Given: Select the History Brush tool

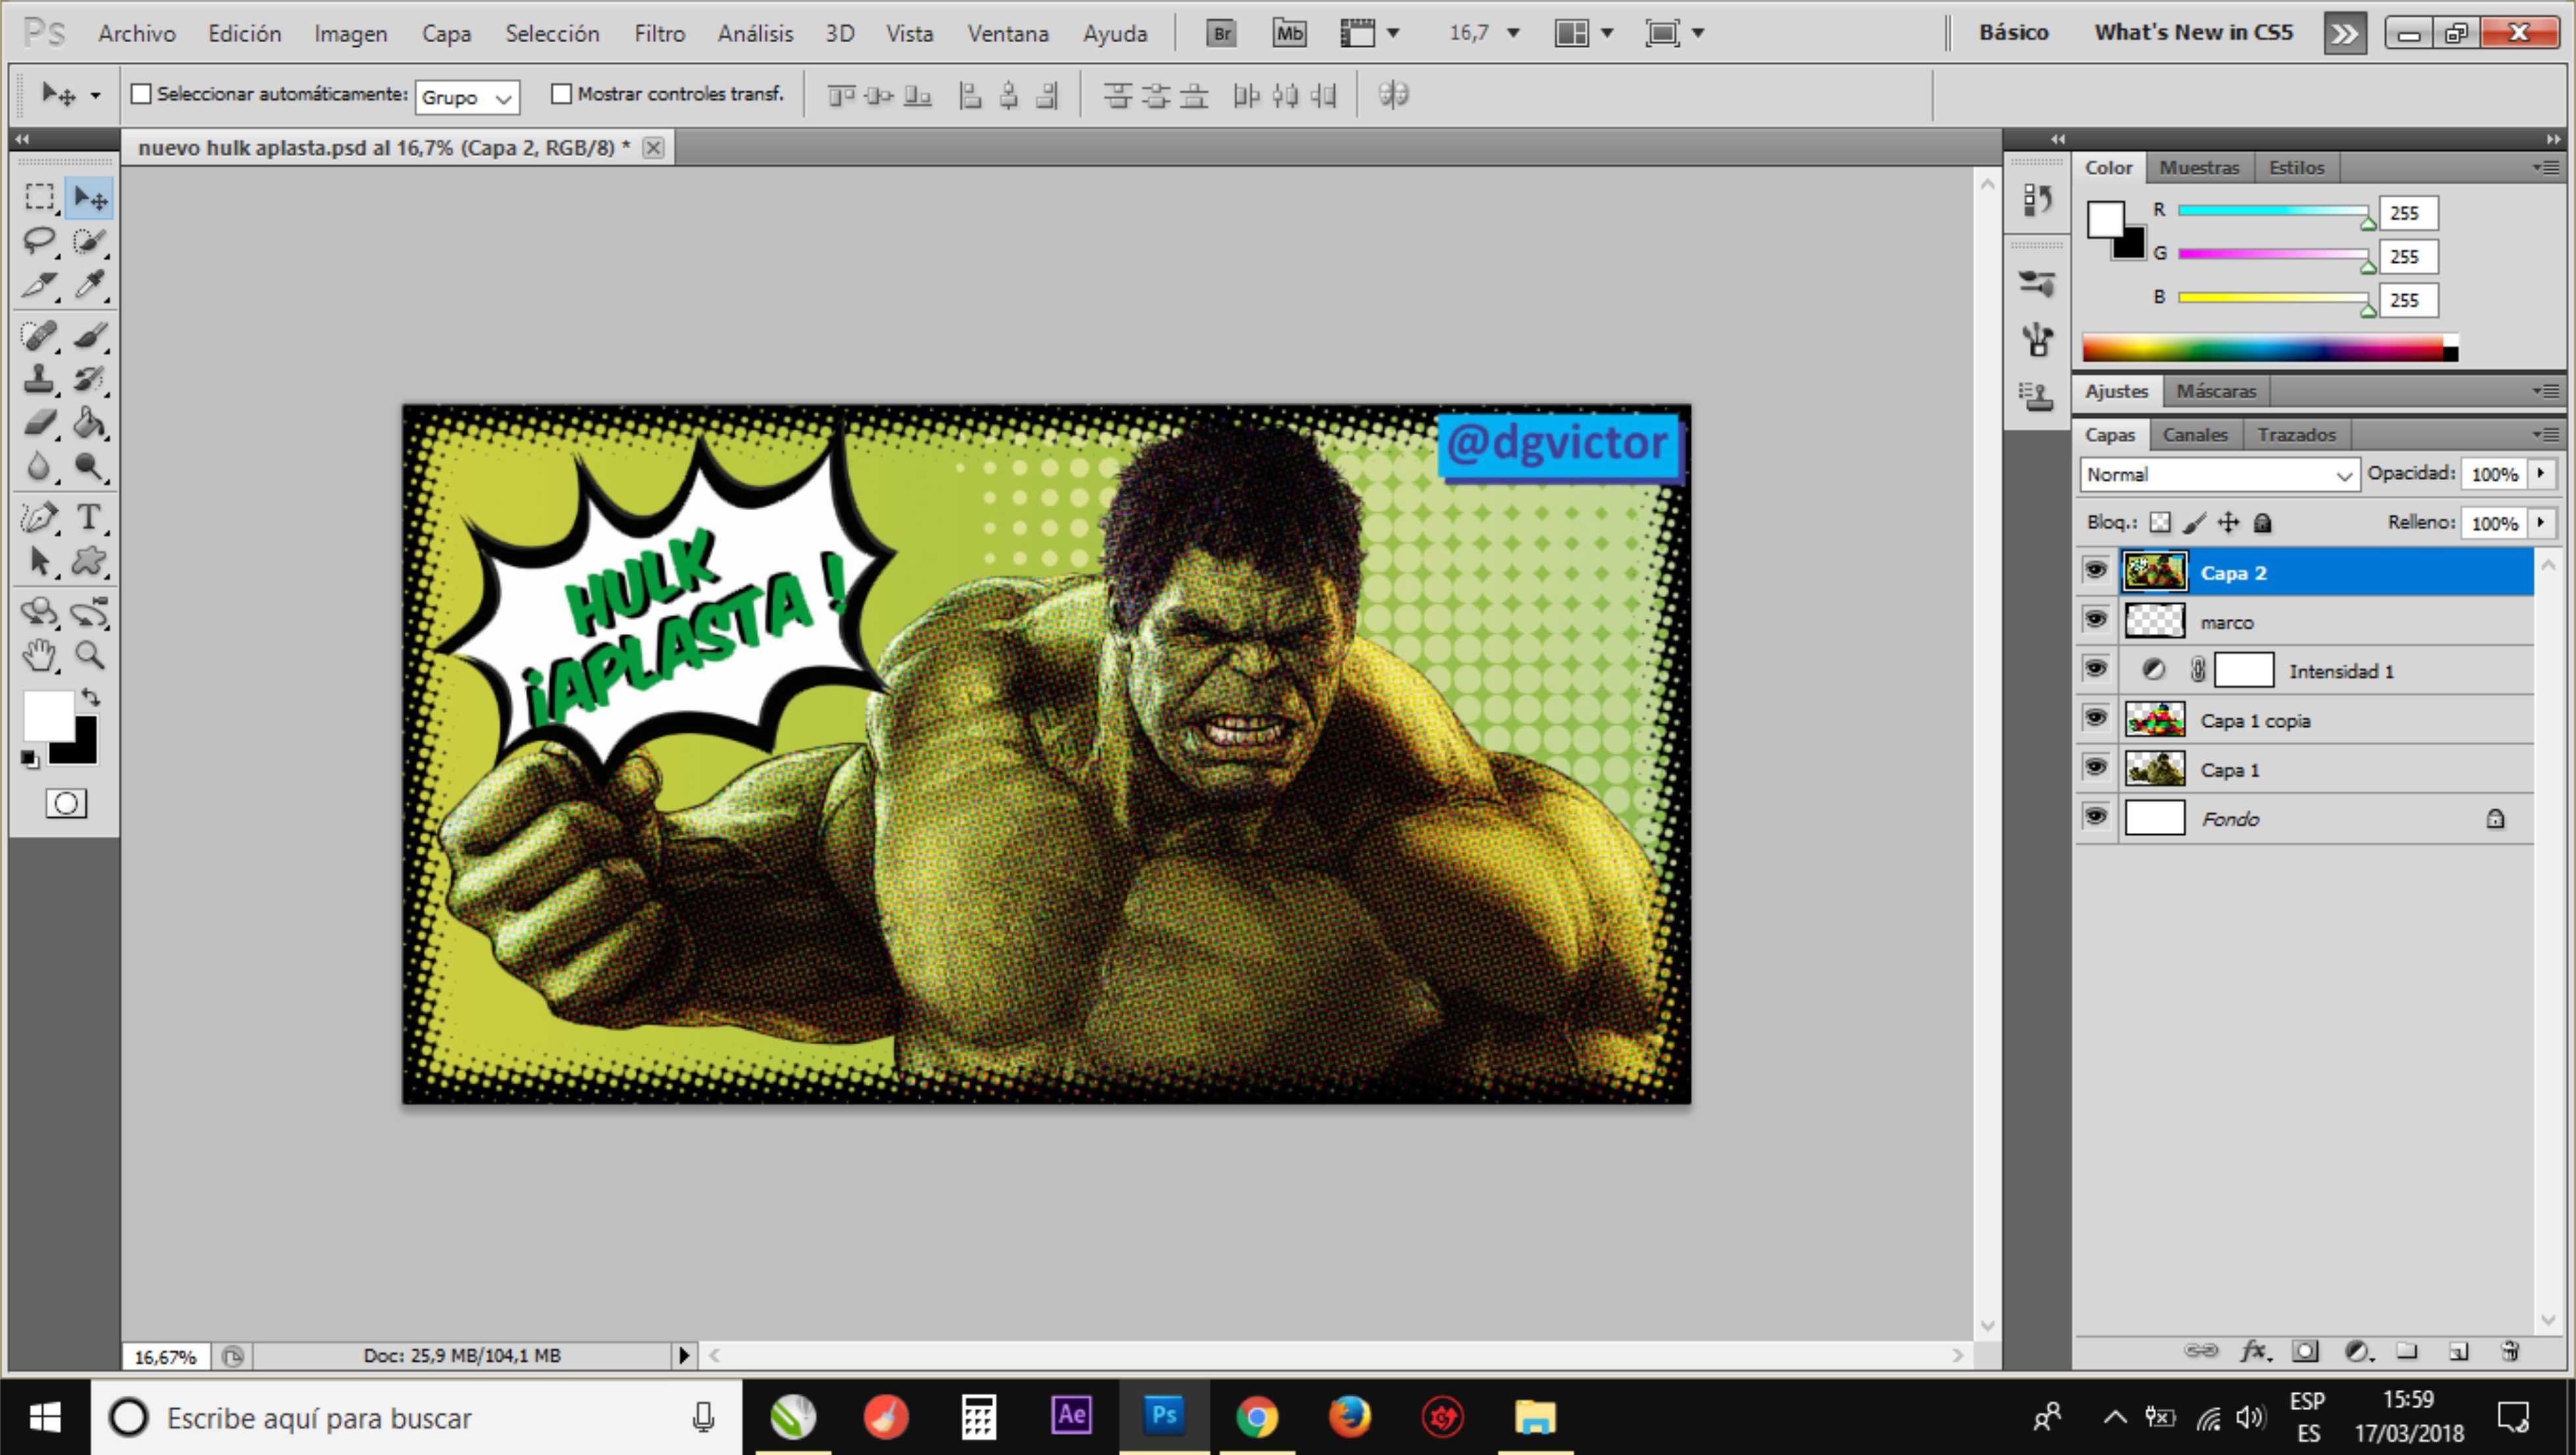Looking at the screenshot, I should (x=89, y=379).
